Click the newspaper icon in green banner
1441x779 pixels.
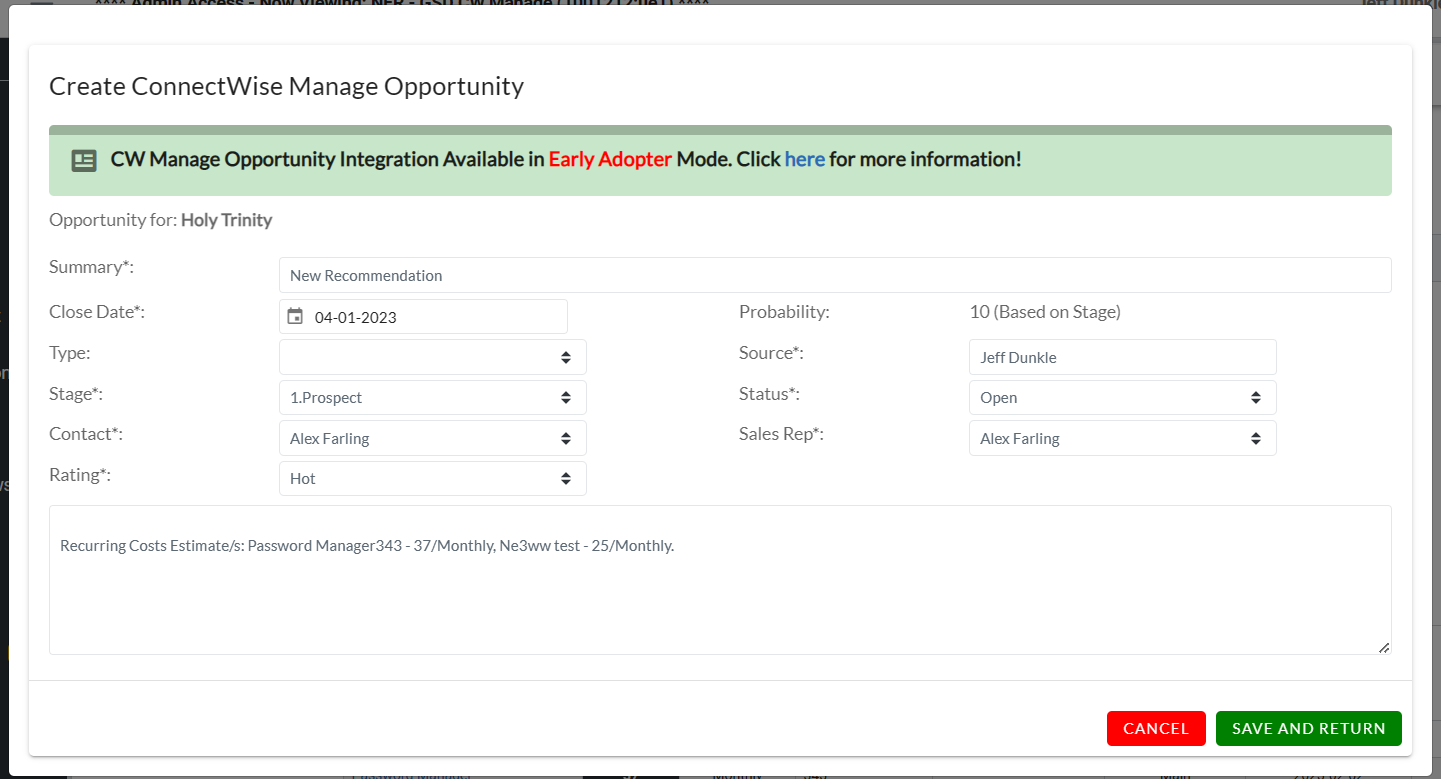(x=84, y=160)
